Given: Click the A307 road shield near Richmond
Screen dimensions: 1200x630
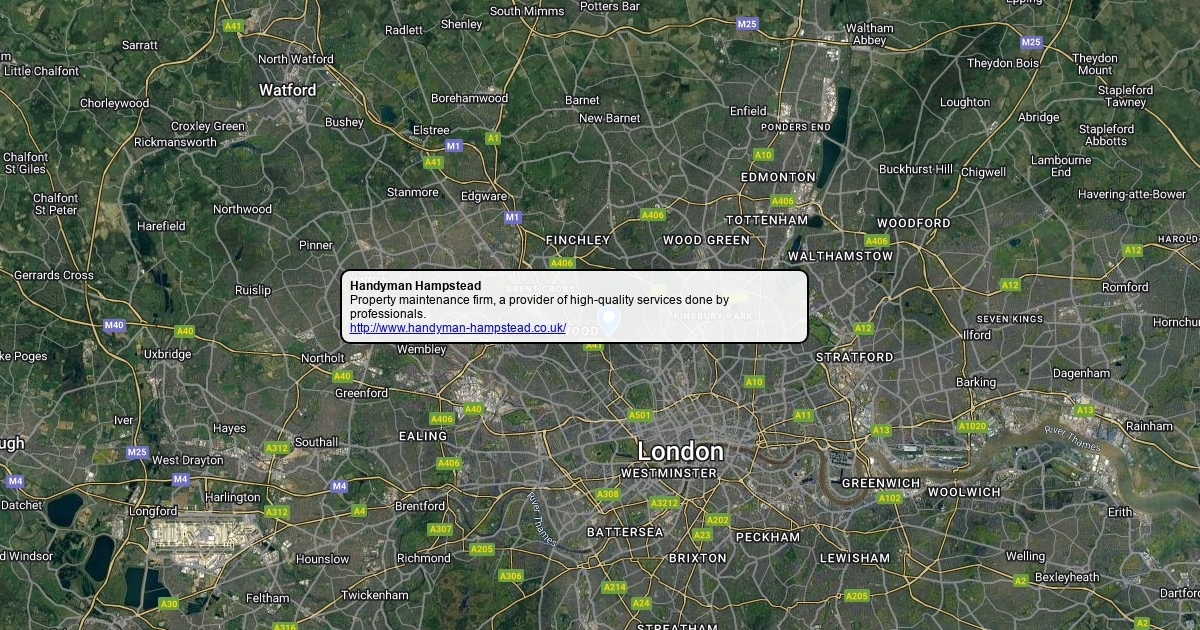Looking at the screenshot, I should pyautogui.click(x=440, y=529).
